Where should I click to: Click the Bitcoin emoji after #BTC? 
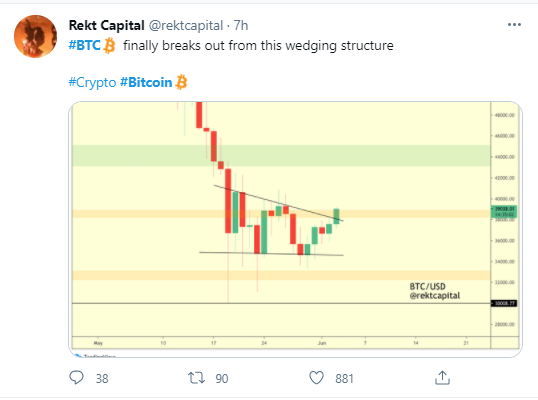(x=109, y=46)
